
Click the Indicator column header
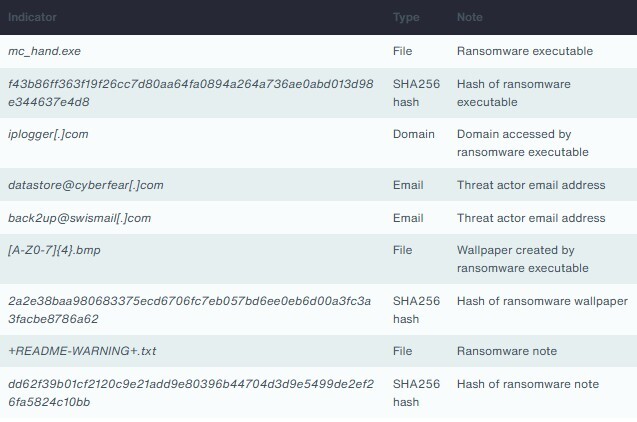click(x=32, y=17)
